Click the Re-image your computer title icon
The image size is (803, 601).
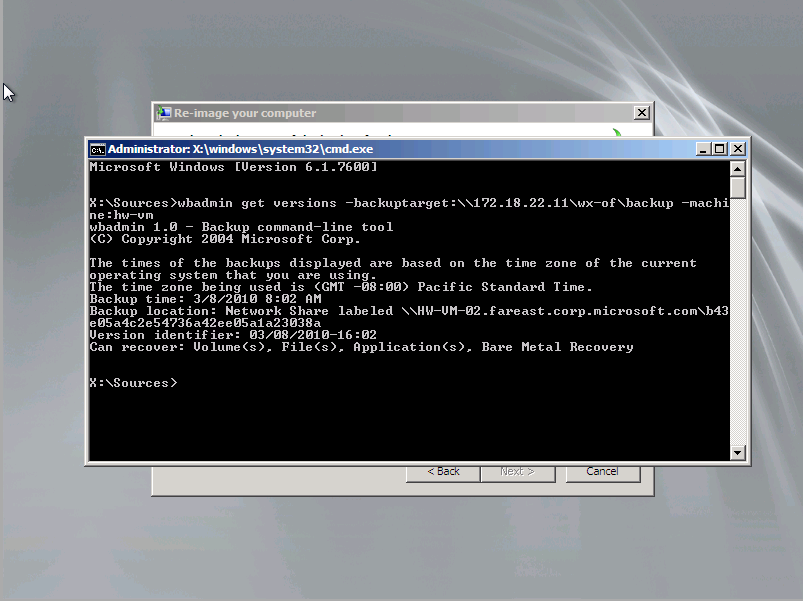(x=163, y=113)
